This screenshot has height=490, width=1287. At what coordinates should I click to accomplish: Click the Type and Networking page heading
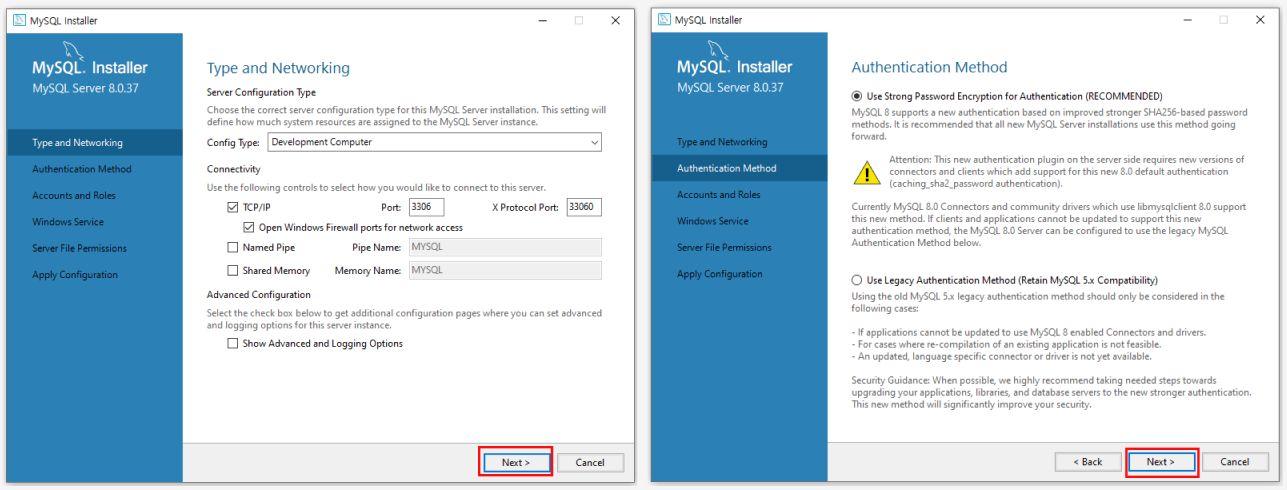278,68
